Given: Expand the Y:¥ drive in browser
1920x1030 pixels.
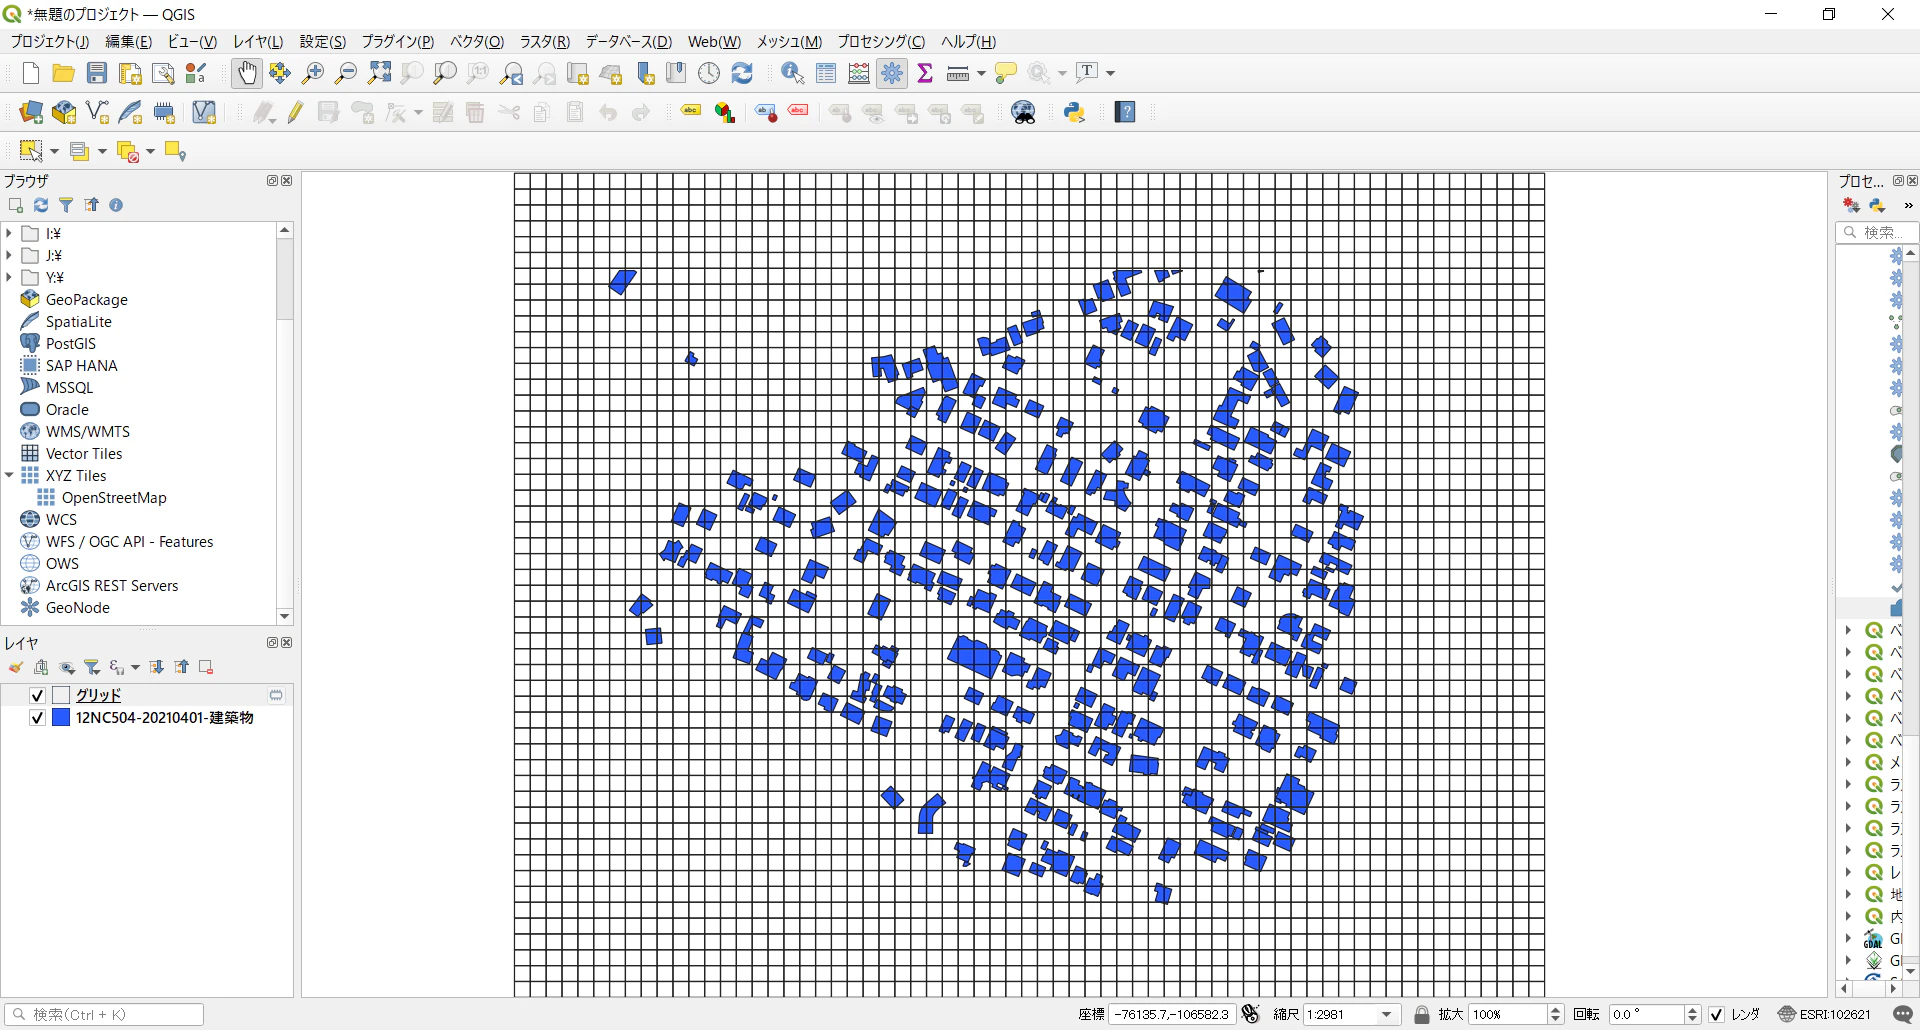Looking at the screenshot, I should (x=9, y=277).
